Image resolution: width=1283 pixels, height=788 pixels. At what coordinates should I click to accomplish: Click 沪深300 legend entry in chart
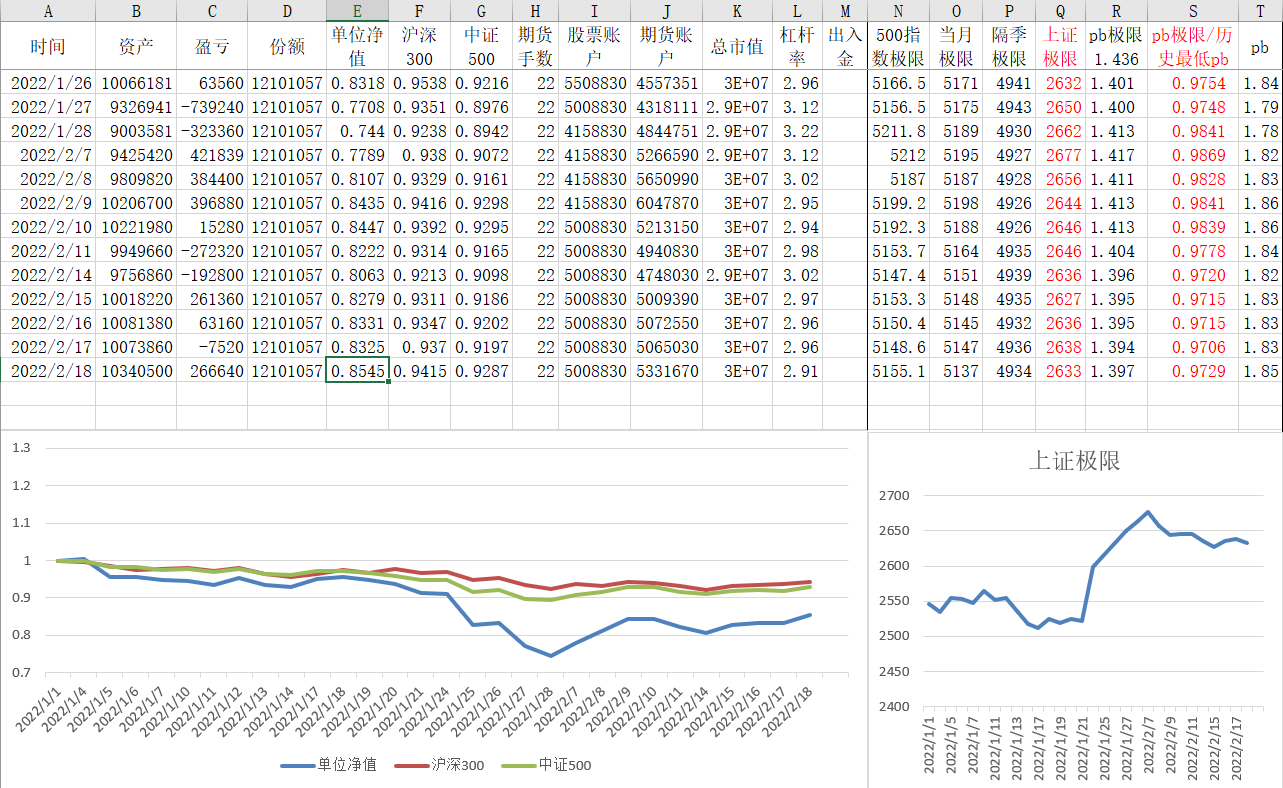tap(440, 765)
